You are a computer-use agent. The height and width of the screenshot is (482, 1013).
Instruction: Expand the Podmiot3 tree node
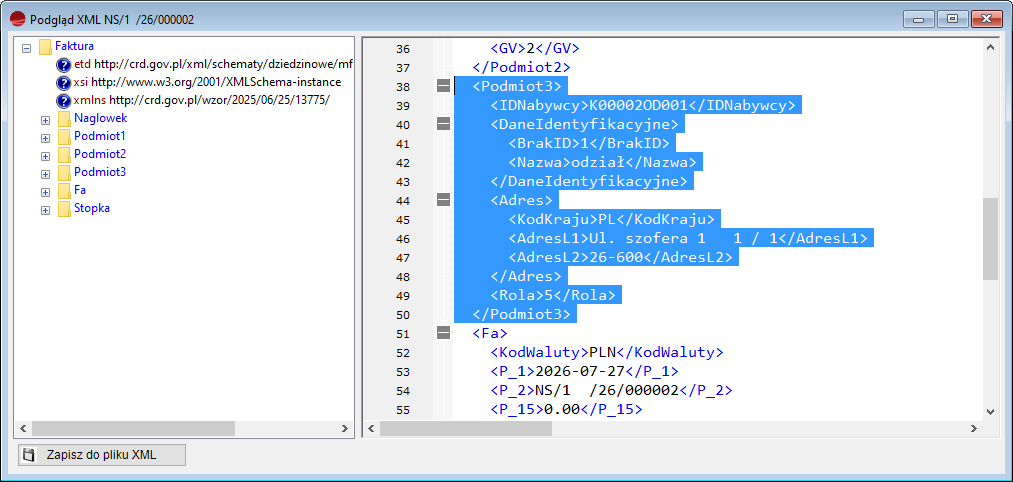click(45, 174)
